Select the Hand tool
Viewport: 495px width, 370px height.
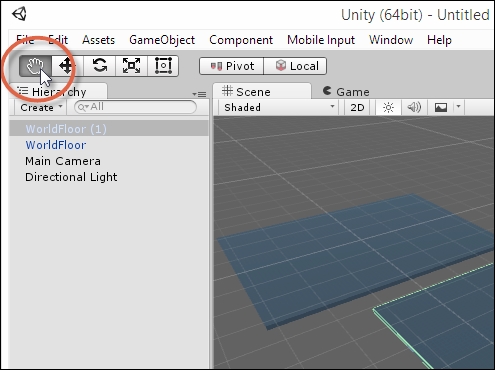(x=35, y=65)
